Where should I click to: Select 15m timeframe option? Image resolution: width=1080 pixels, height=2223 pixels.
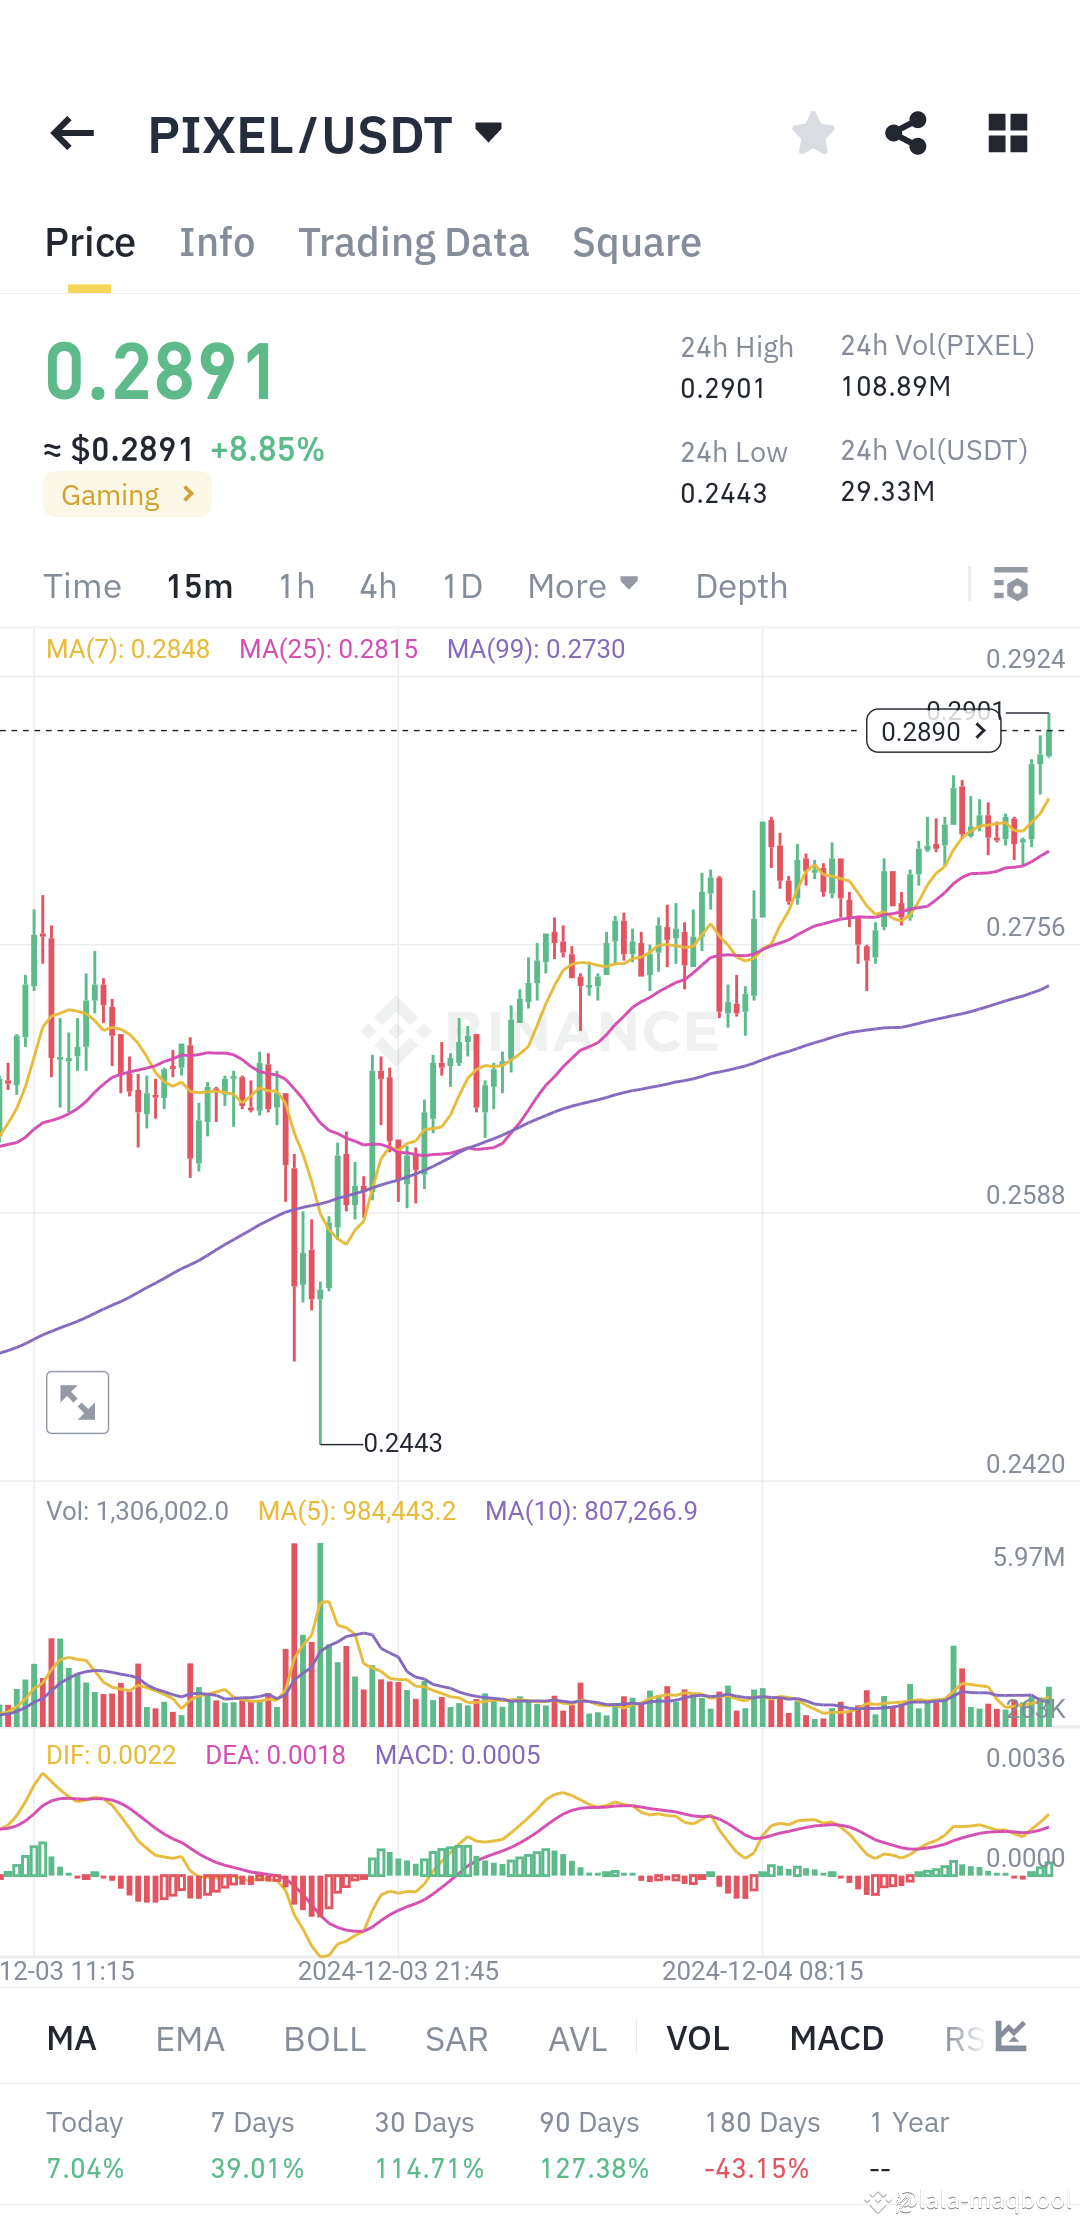click(199, 585)
